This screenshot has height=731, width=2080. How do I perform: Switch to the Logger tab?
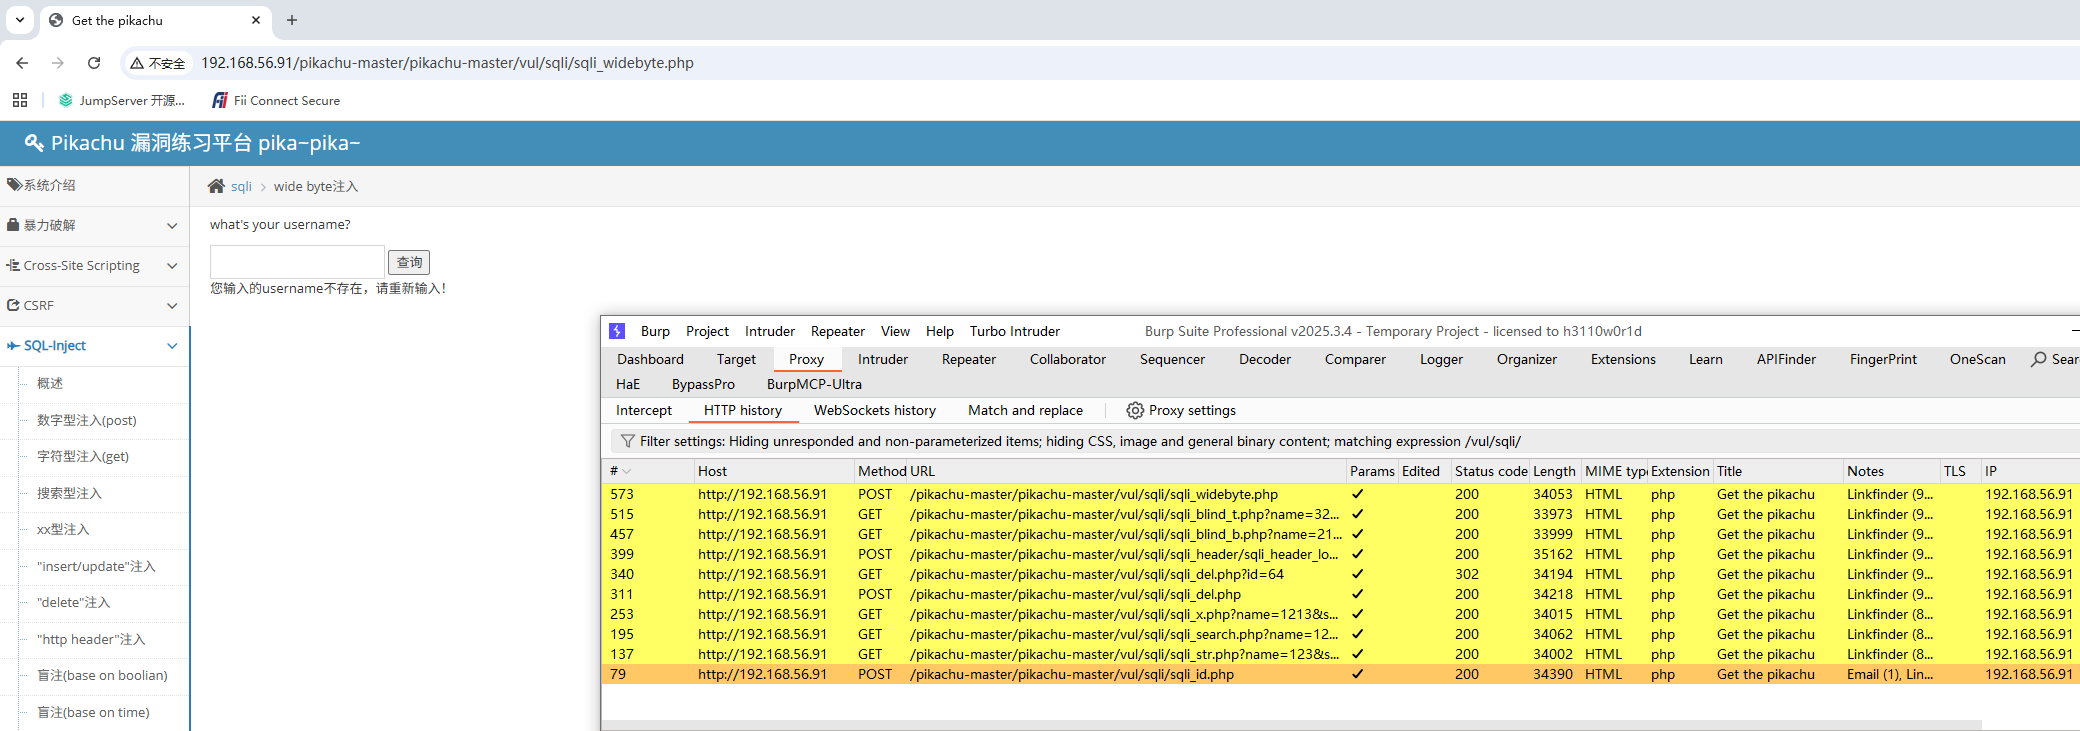click(x=1441, y=359)
